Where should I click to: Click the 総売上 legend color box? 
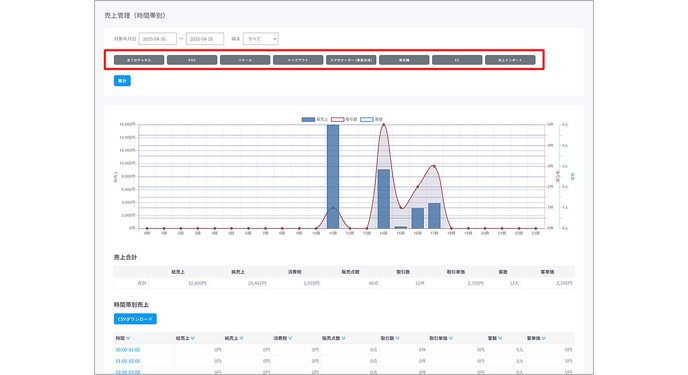pos(308,119)
